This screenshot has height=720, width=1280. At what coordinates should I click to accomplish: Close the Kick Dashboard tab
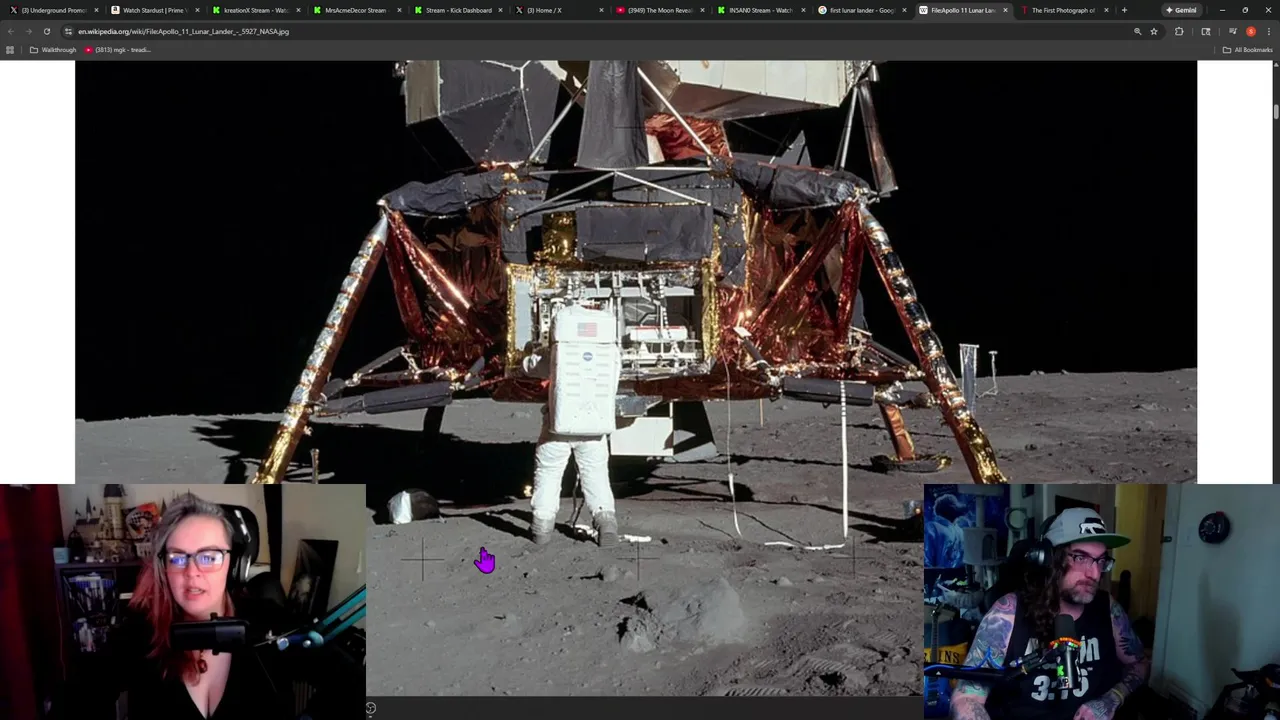click(500, 10)
